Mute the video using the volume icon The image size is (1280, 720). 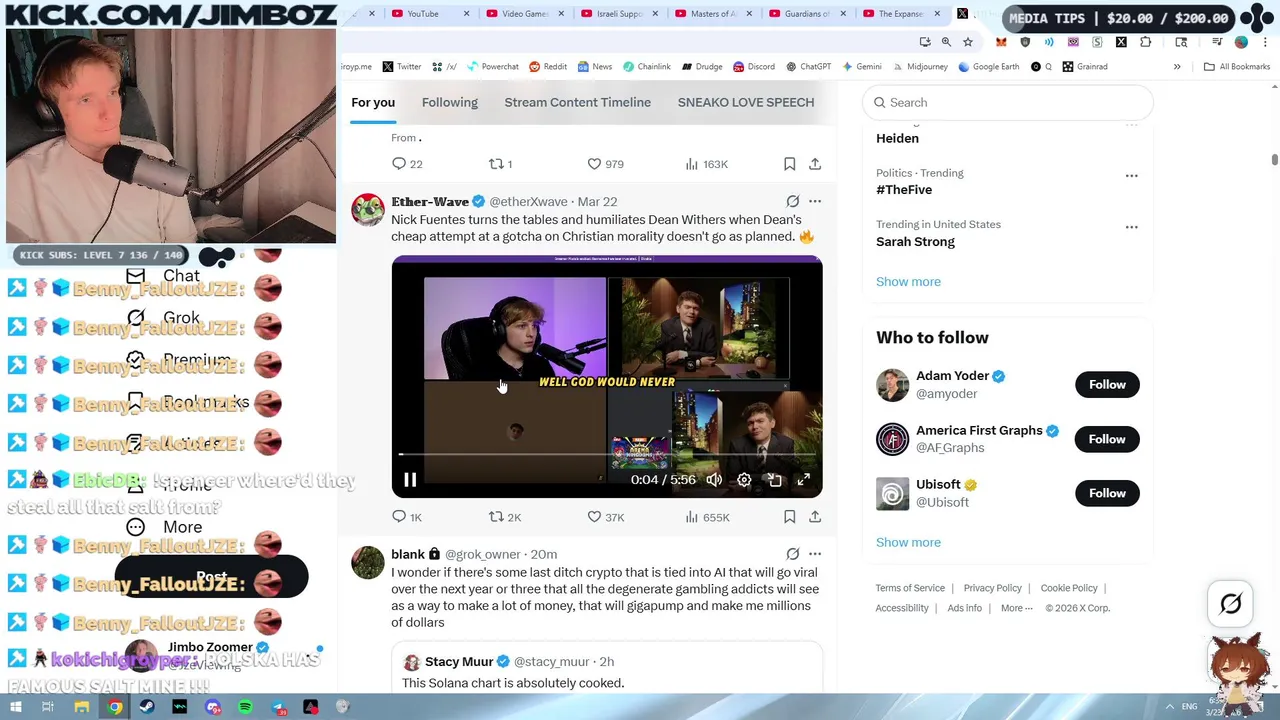(714, 480)
